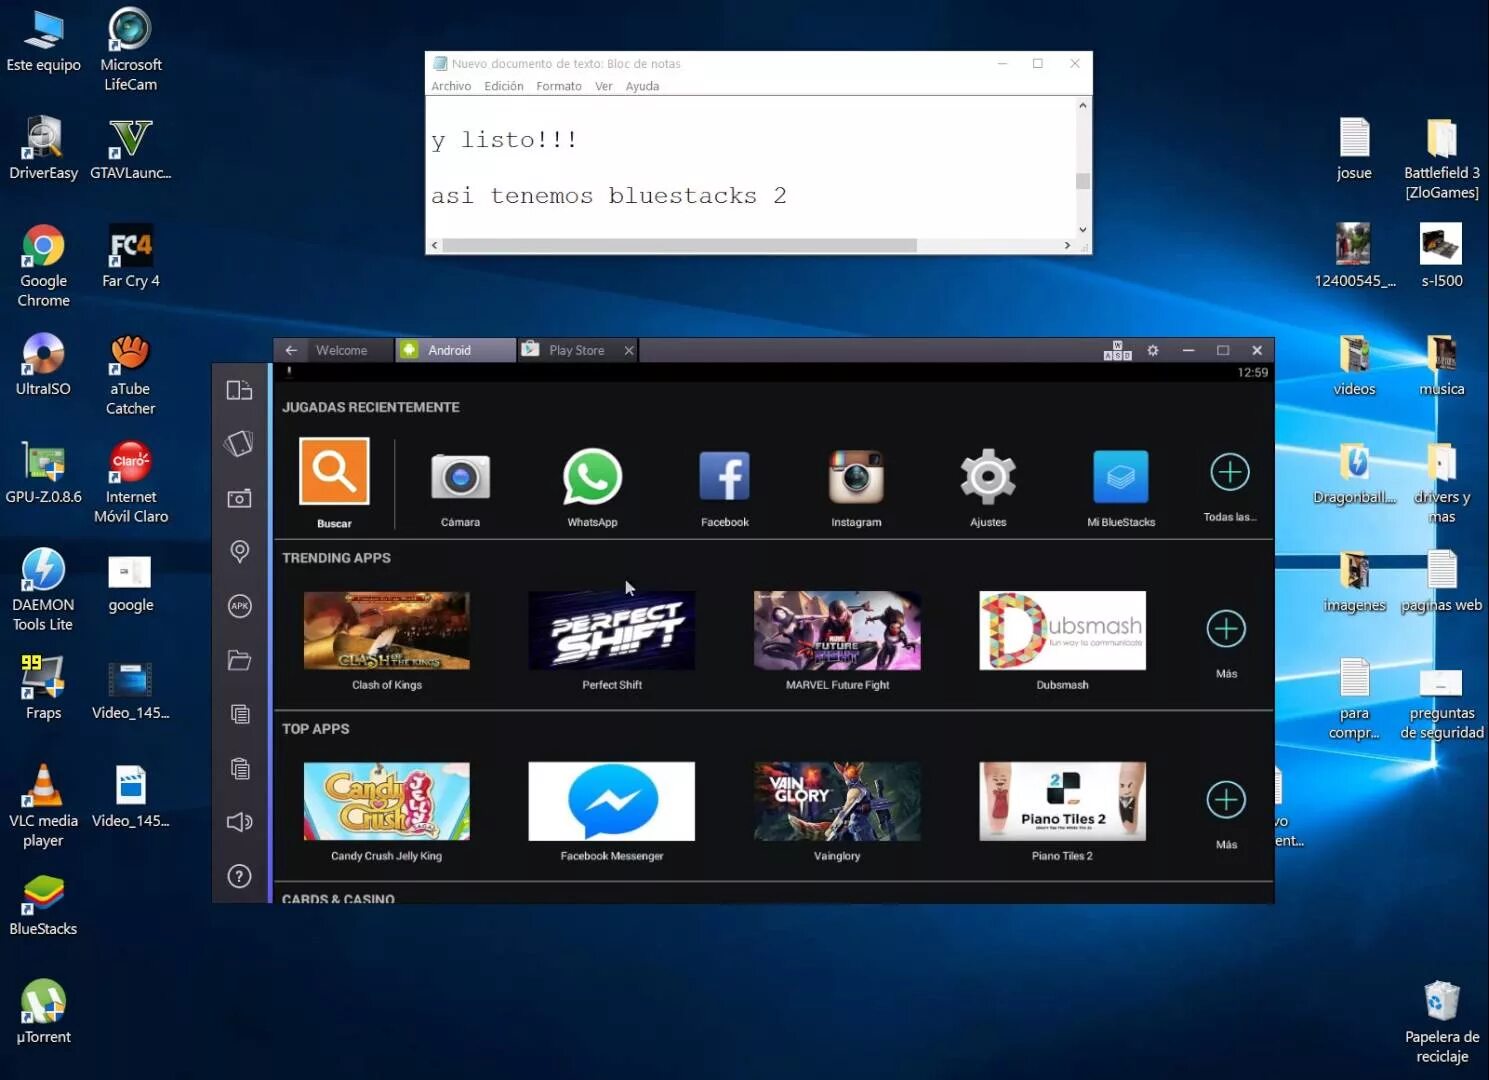The image size is (1489, 1080).
Task: Click Notepad horizontal scrollbar thumb
Action: tap(679, 245)
